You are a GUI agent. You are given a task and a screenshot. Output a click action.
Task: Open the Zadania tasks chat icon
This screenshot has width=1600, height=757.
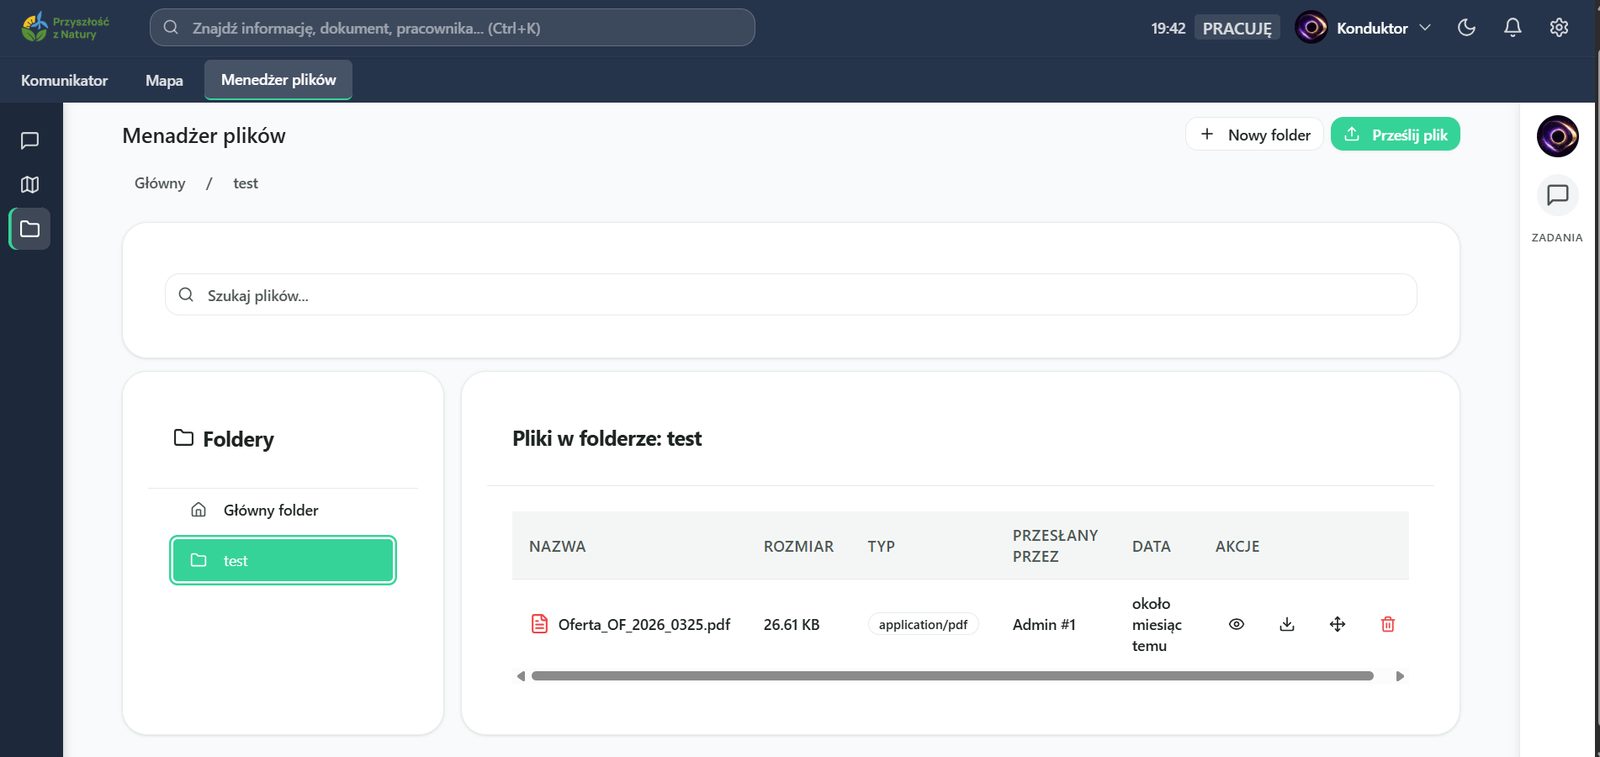(x=1558, y=195)
